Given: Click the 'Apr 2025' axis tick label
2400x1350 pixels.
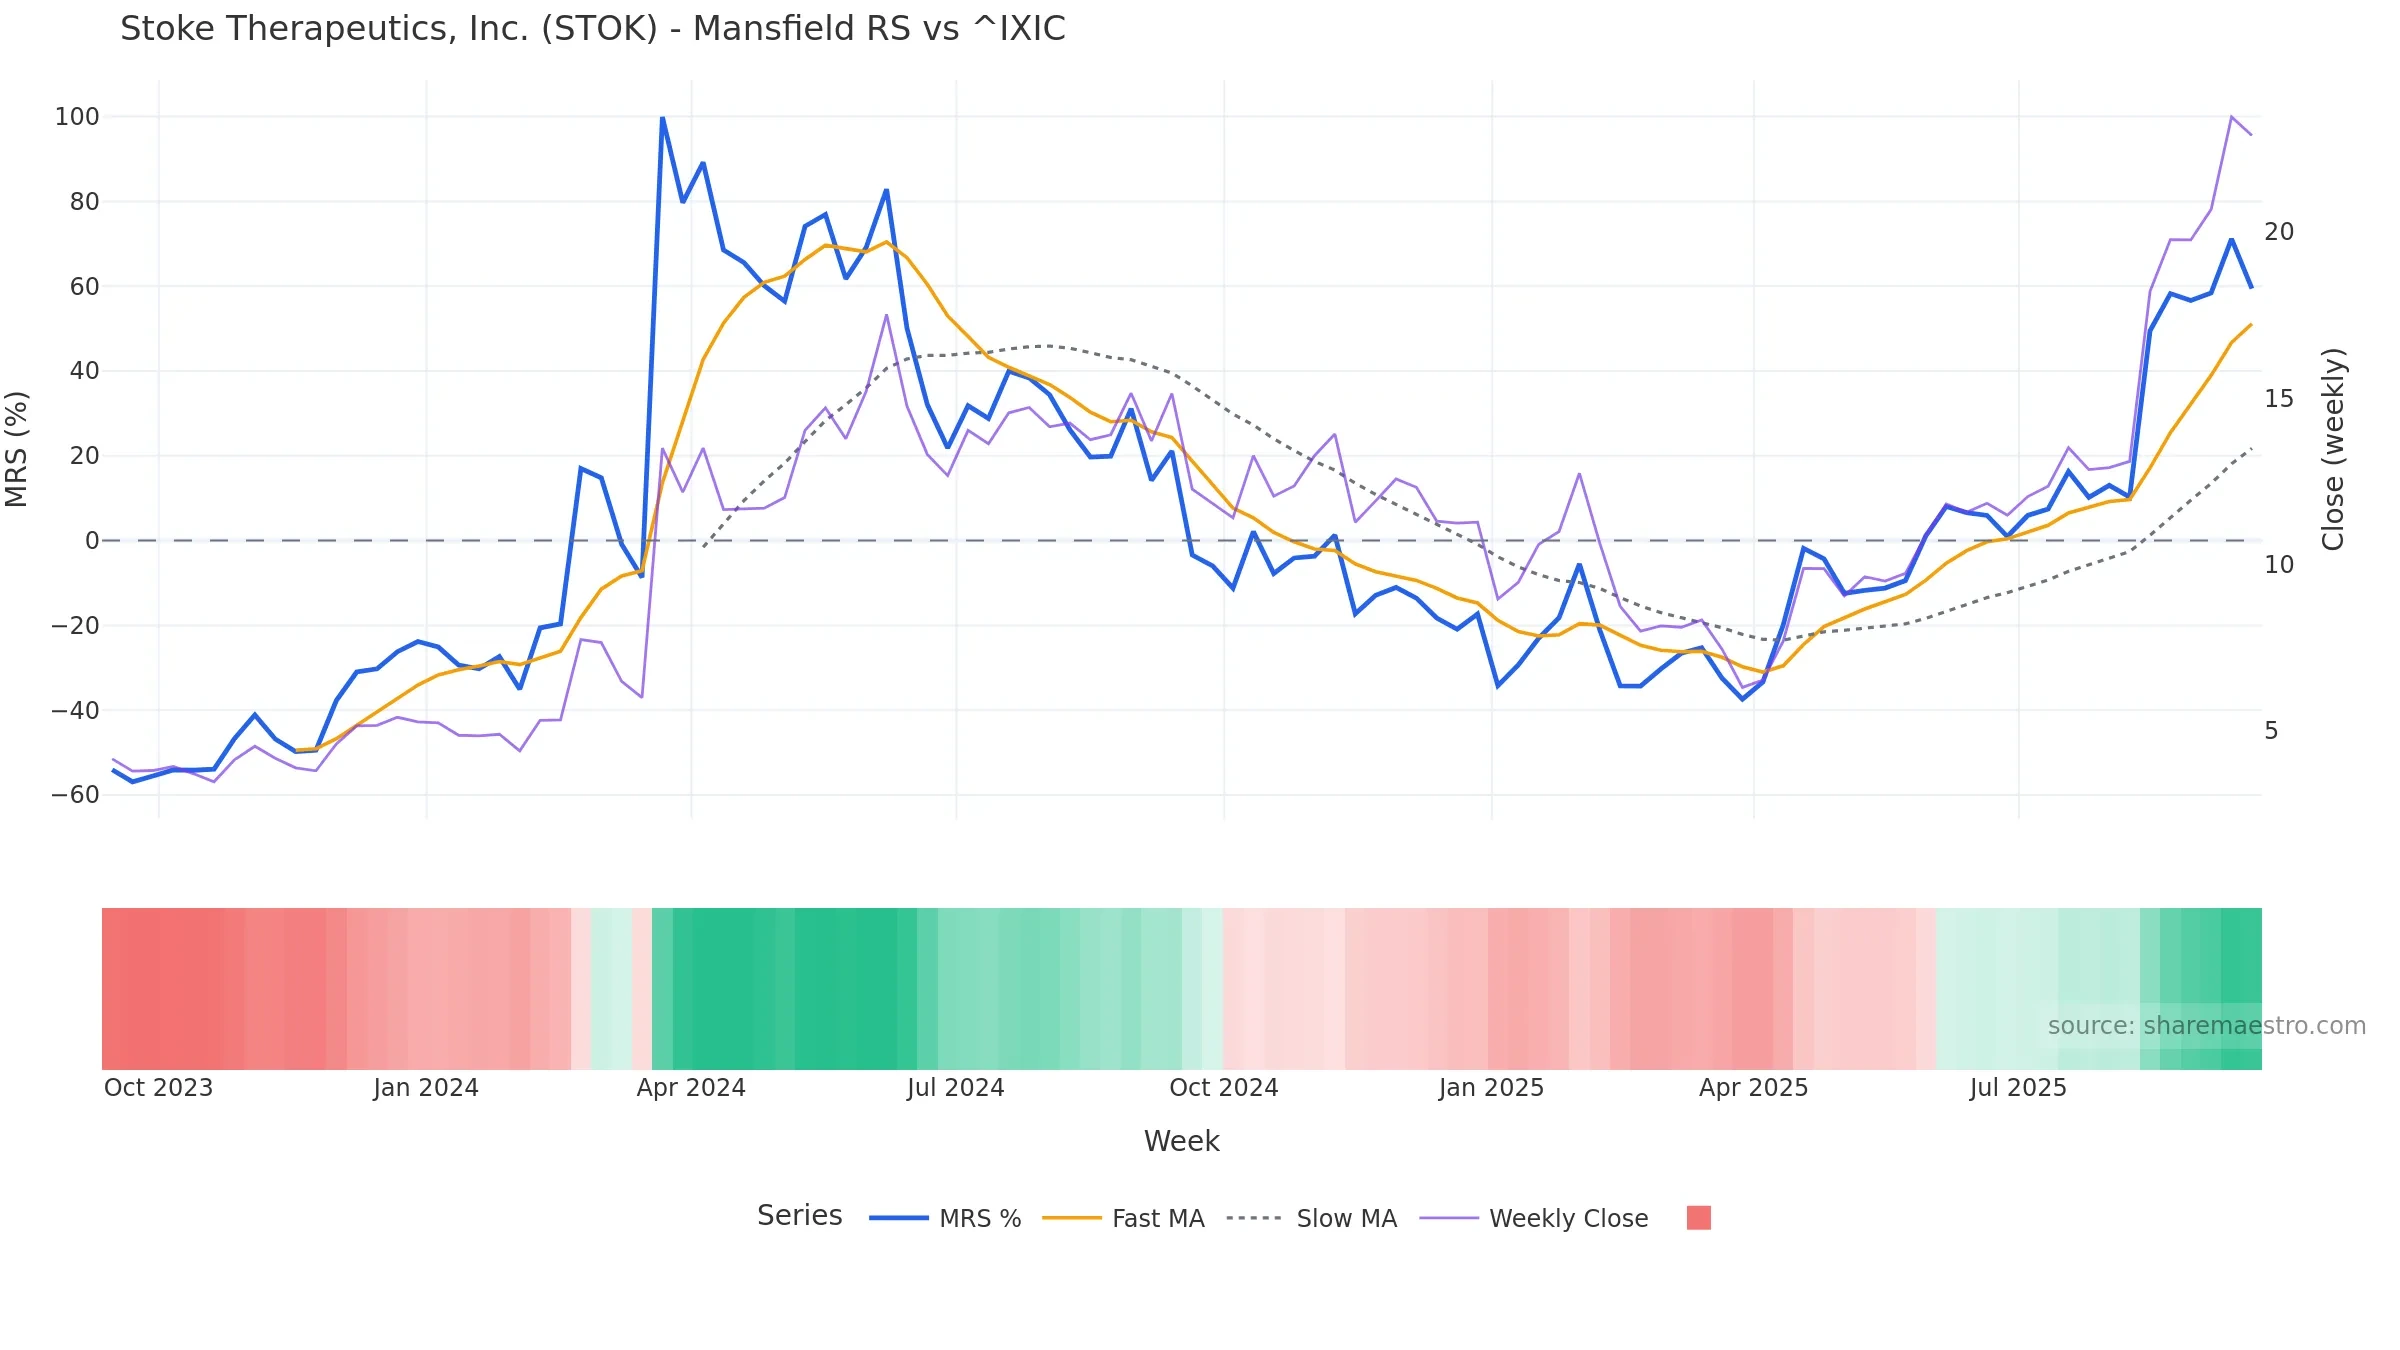Looking at the screenshot, I should pos(1754,1088).
